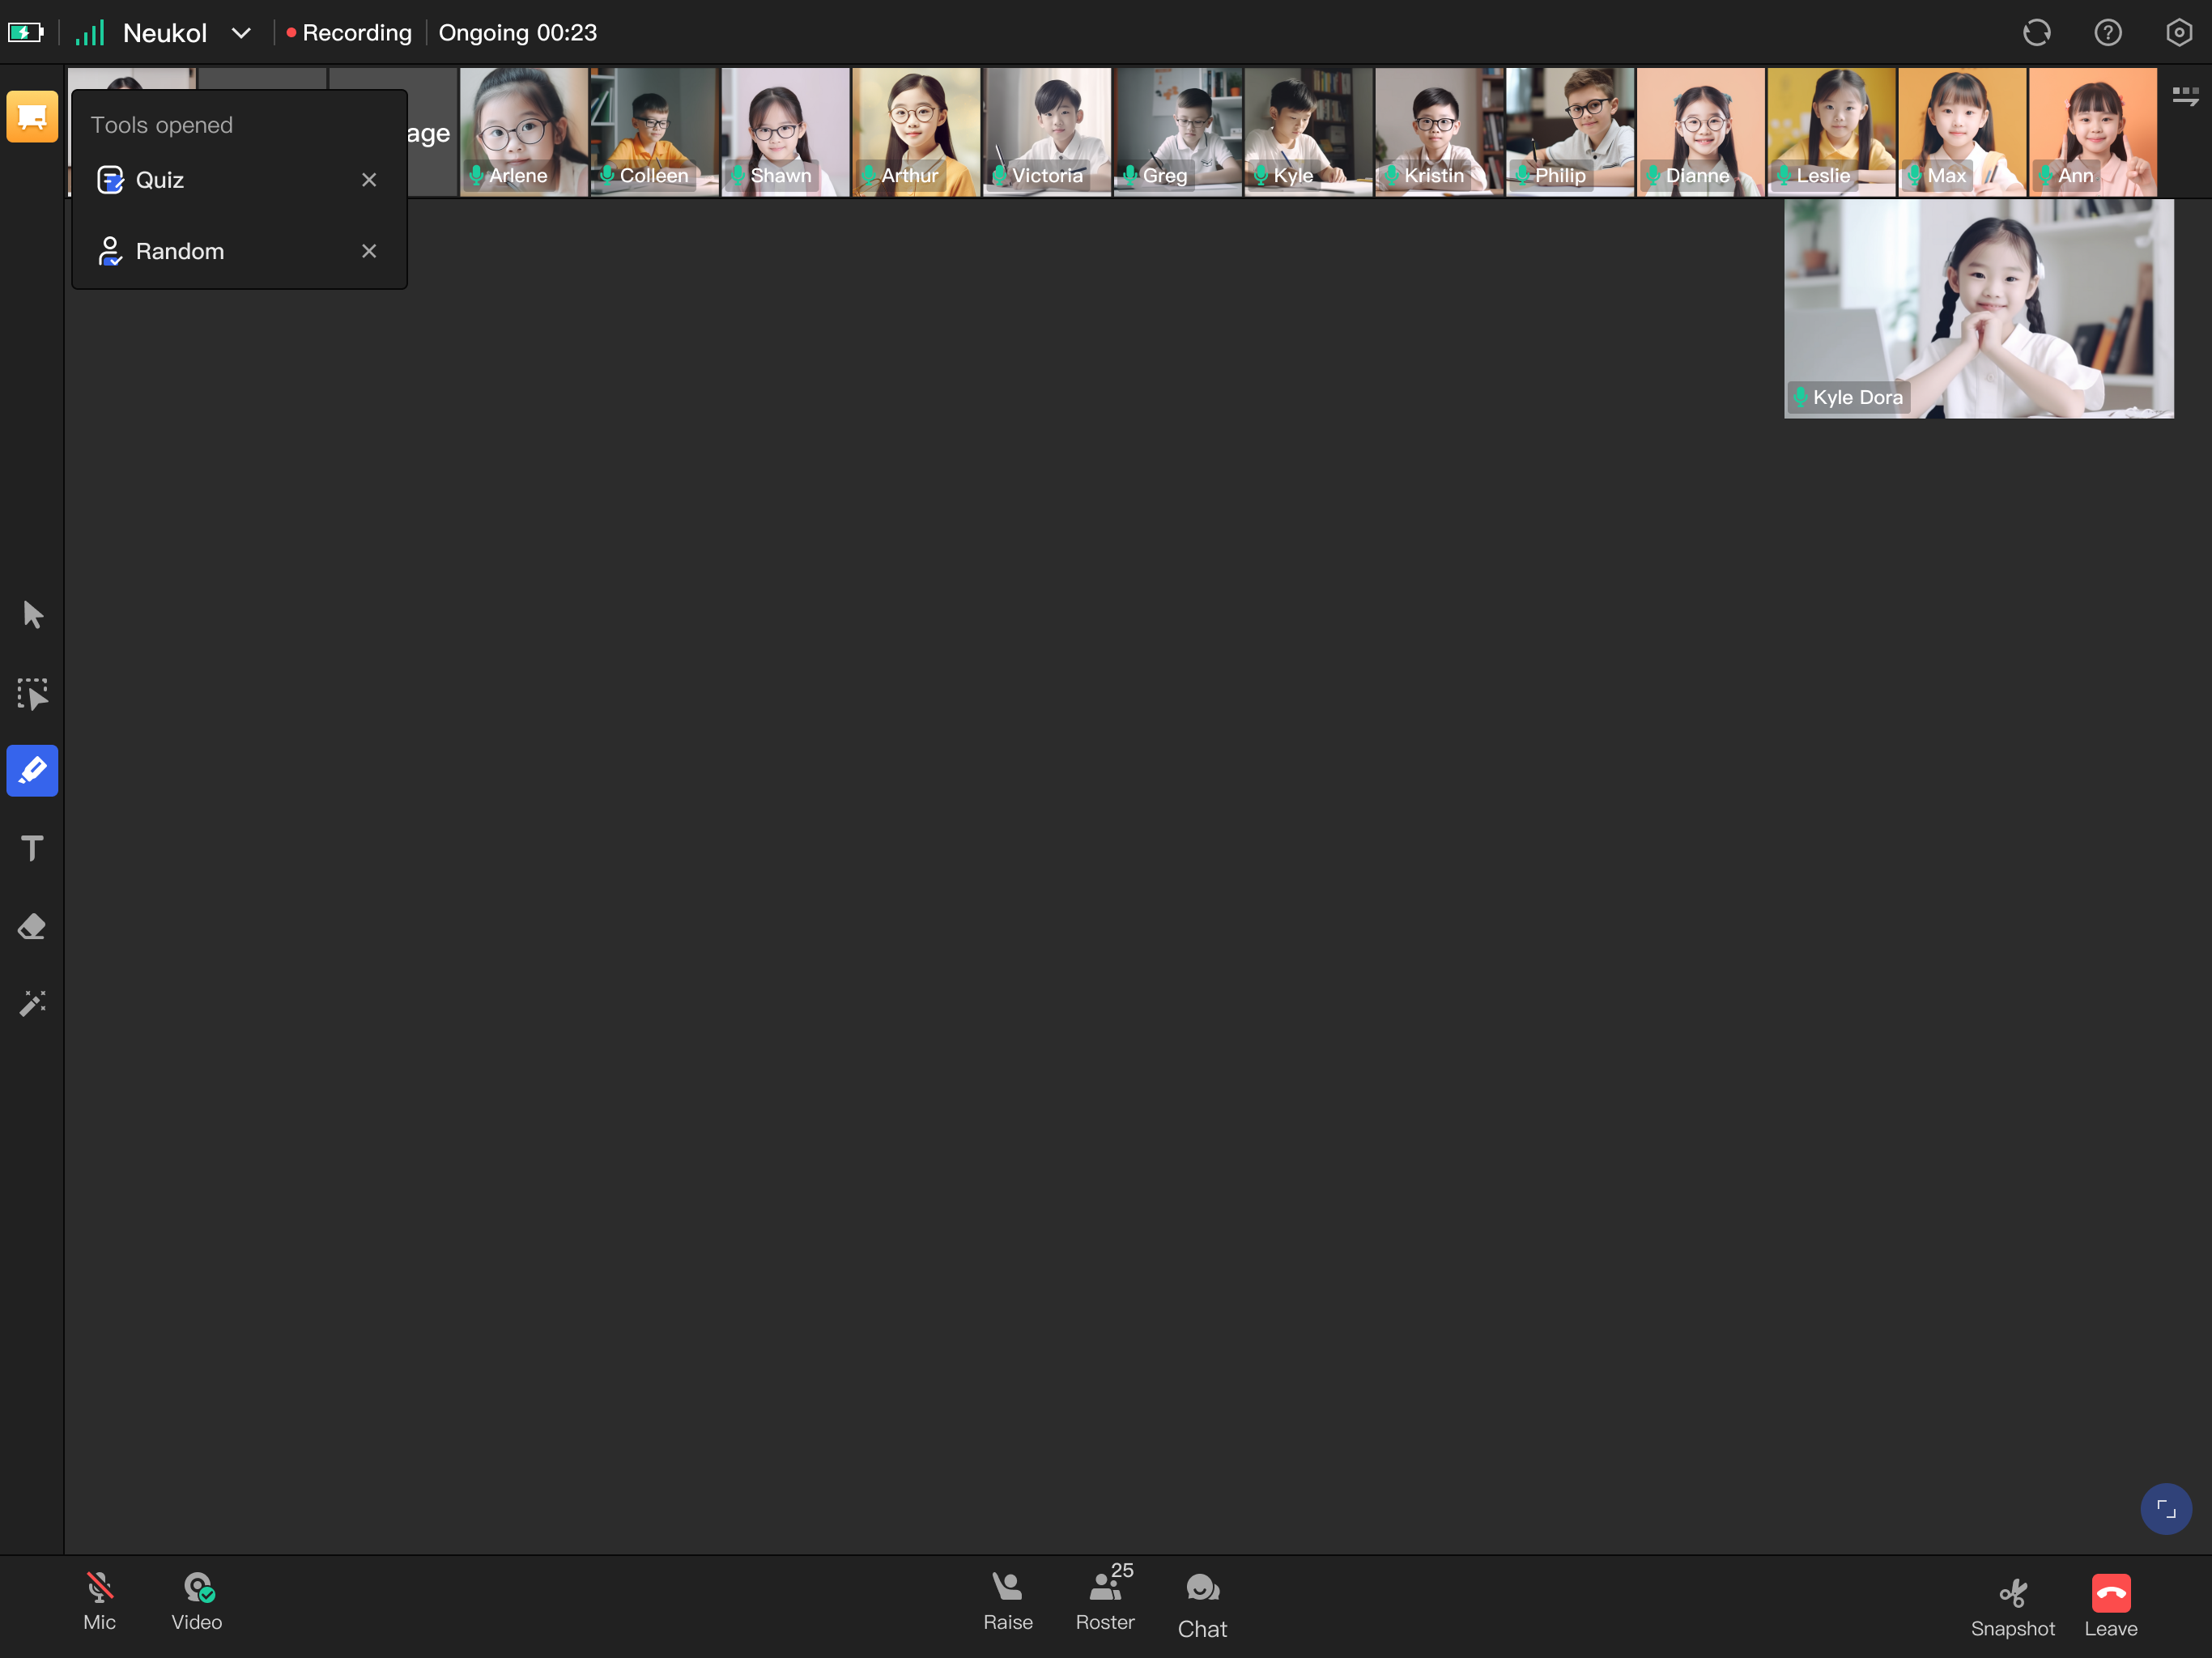Screen dimensions: 2212x1658
Task: Activate the pen drawing tool
Action: click(32, 770)
